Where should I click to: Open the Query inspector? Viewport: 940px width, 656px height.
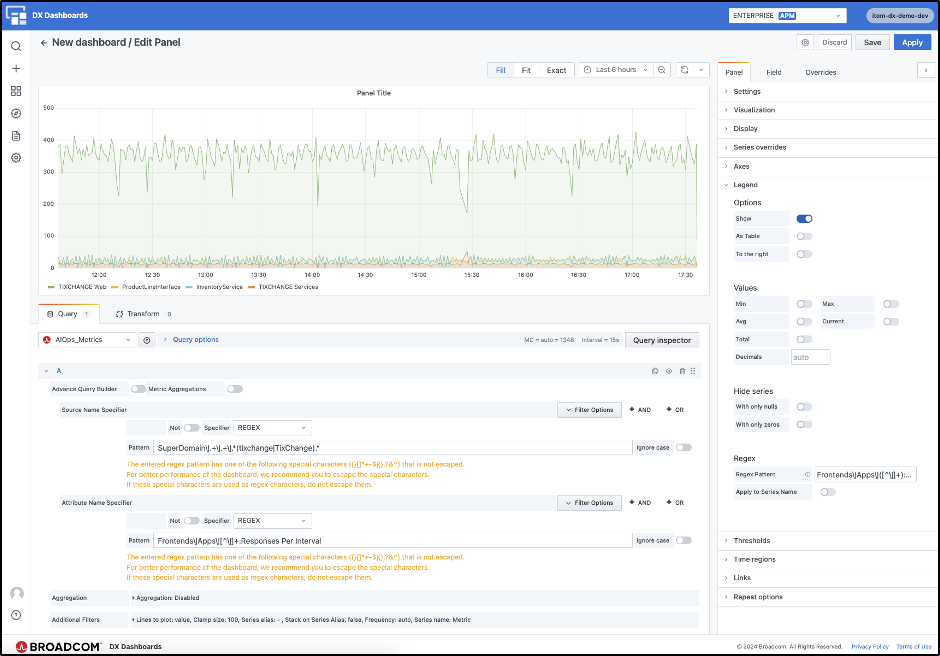pyautogui.click(x=661, y=340)
